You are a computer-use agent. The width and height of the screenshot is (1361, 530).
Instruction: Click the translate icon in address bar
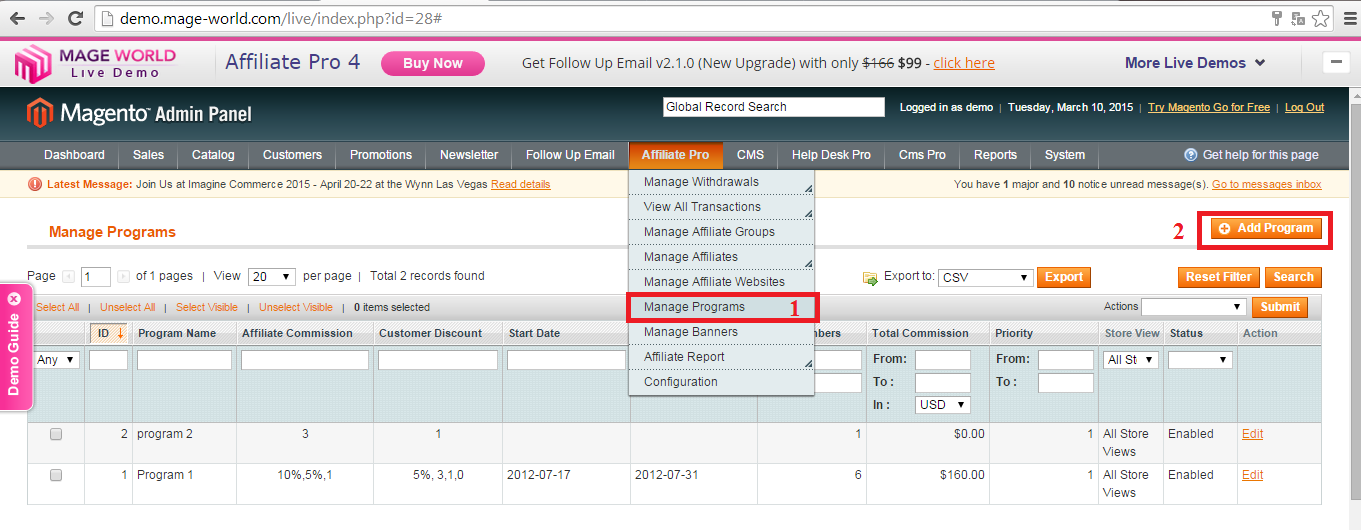pos(1298,18)
